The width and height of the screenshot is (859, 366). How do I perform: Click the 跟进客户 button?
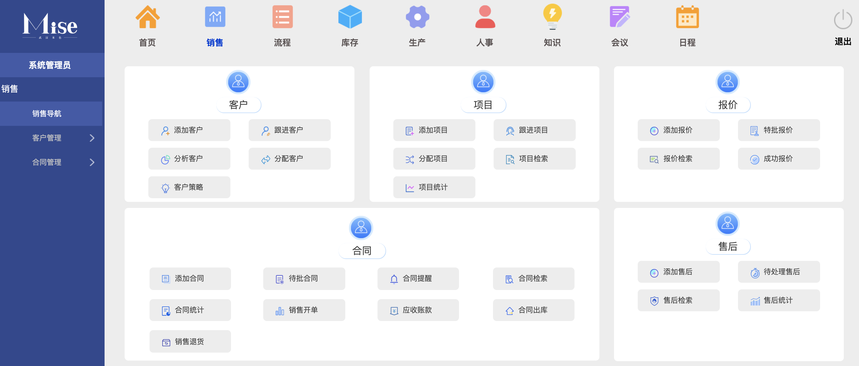tap(290, 130)
